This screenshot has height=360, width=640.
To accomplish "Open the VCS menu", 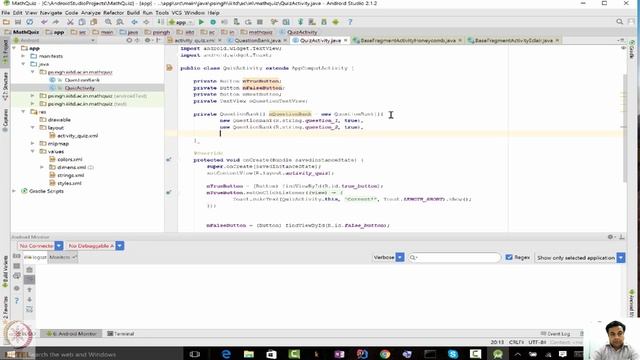I will click(x=176, y=13).
